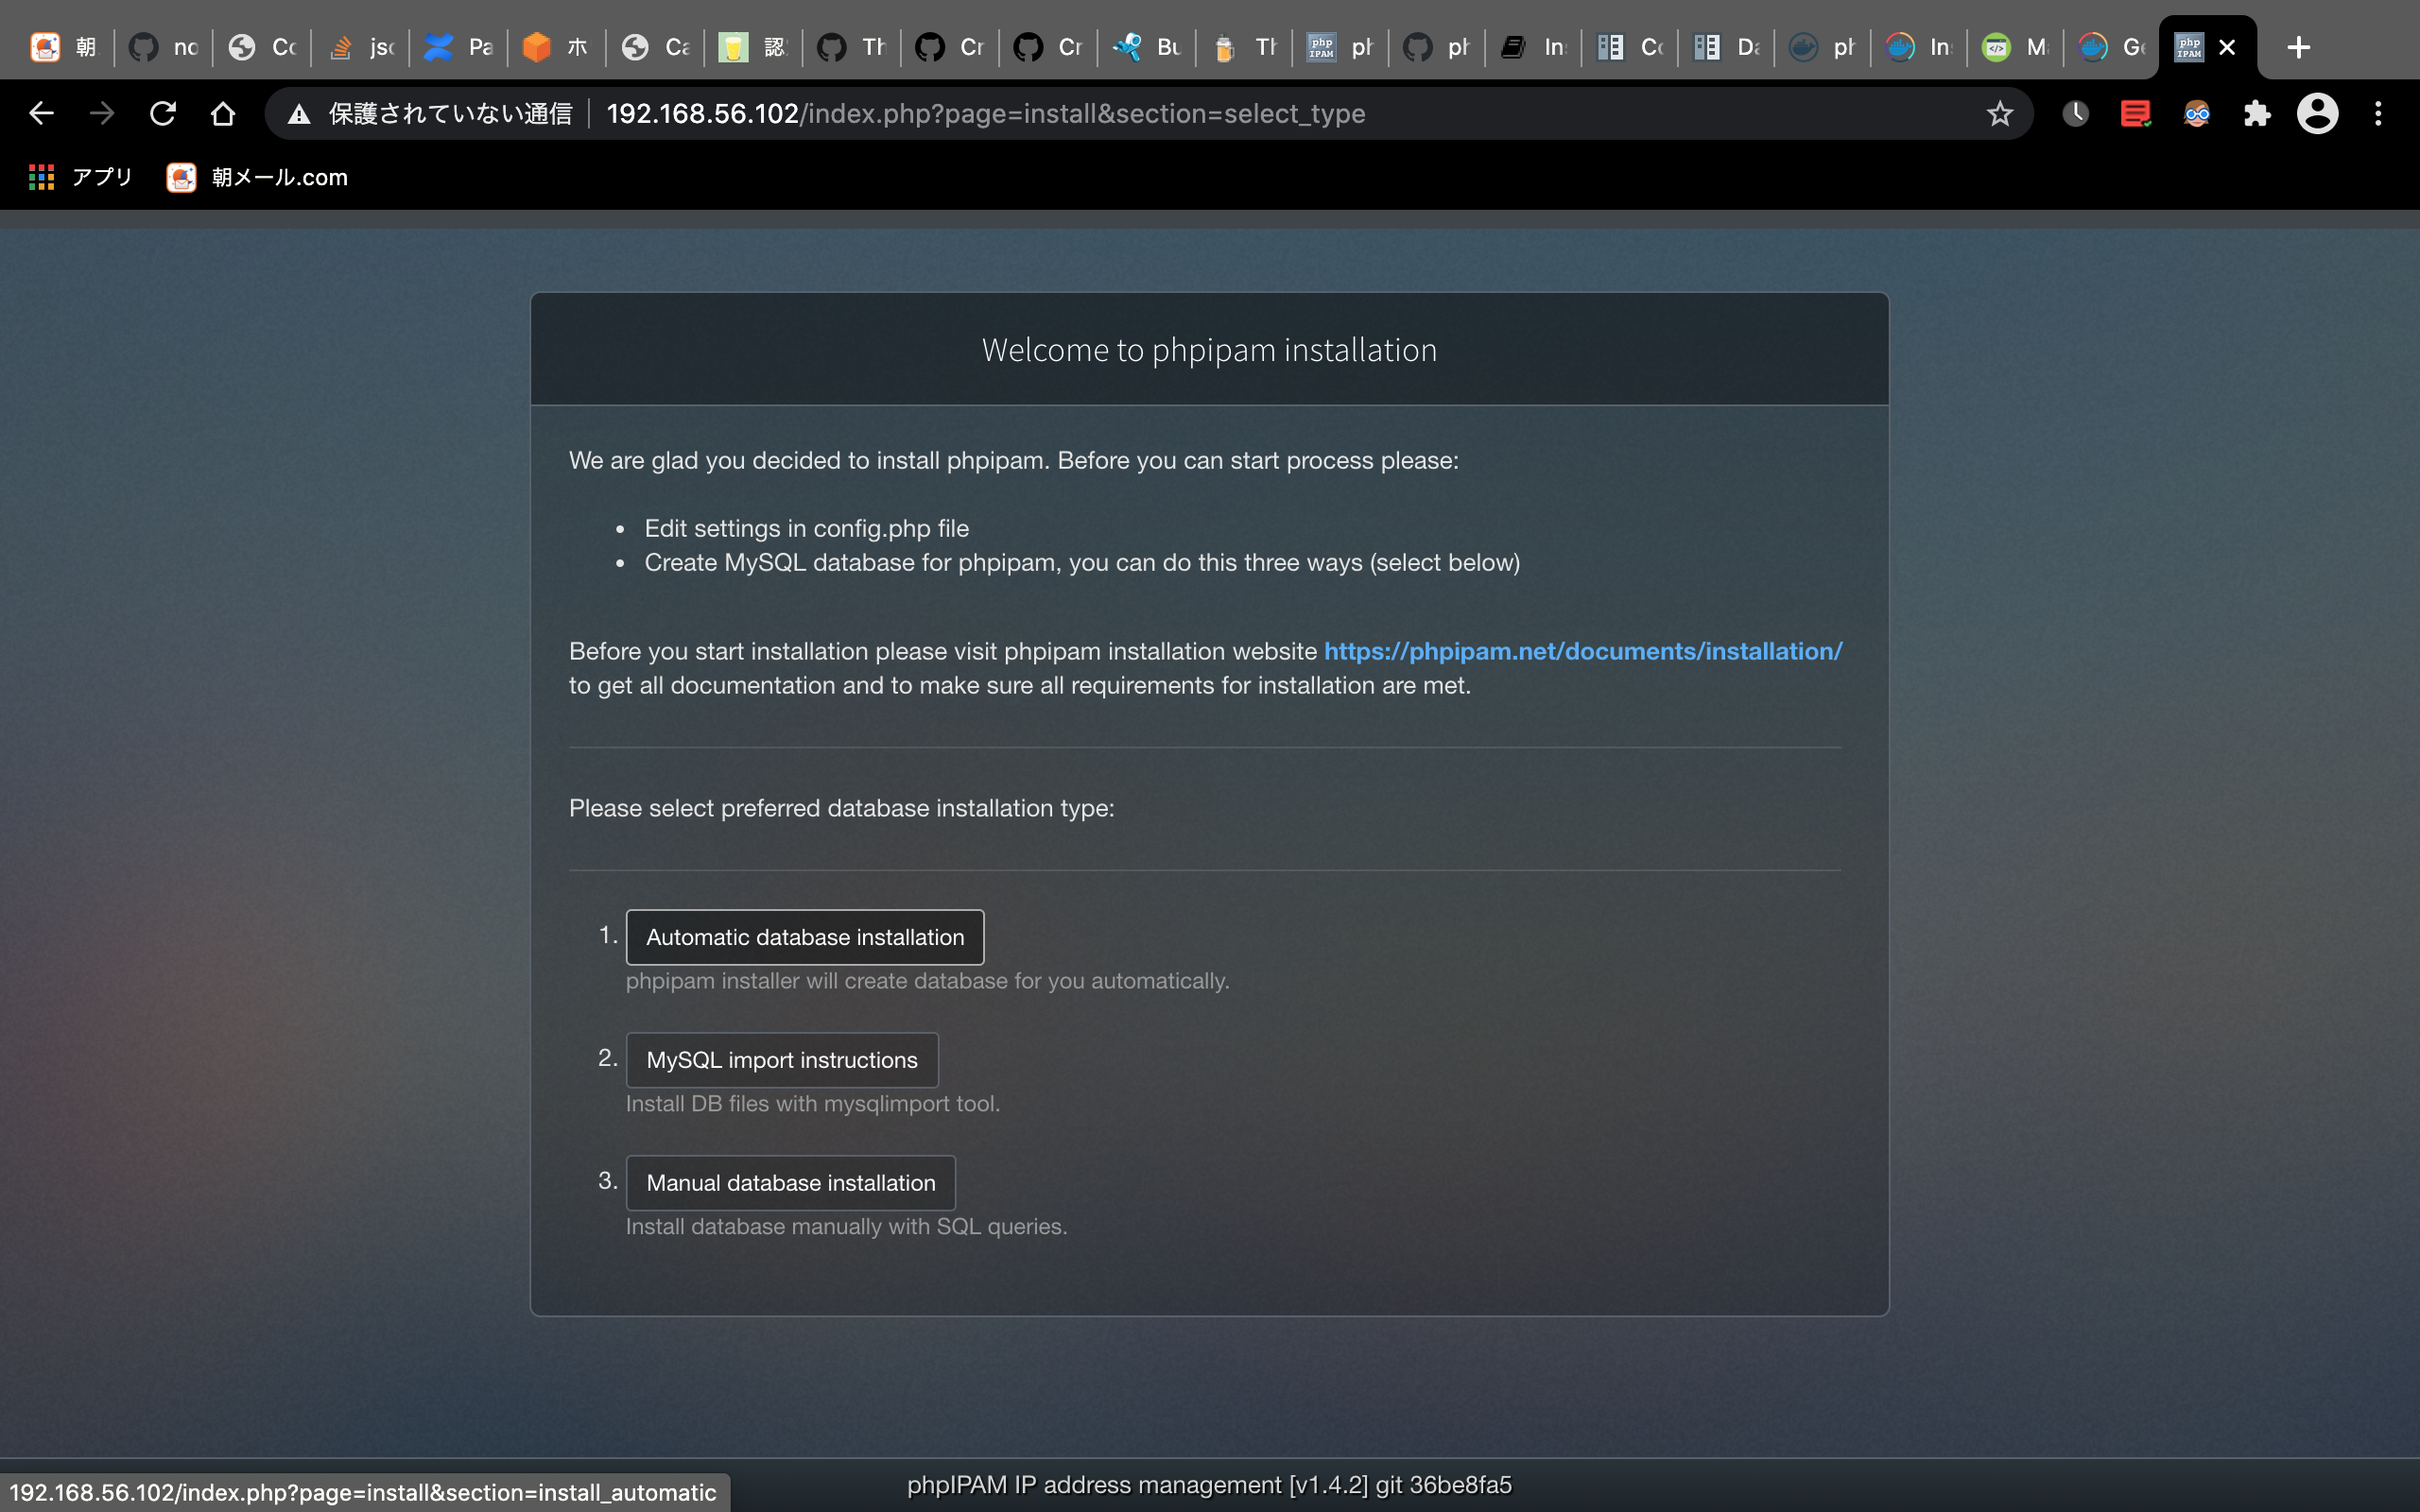Image resolution: width=2420 pixels, height=1512 pixels.
Task: Switch to the 'Ca' globe tab
Action: pos(655,47)
